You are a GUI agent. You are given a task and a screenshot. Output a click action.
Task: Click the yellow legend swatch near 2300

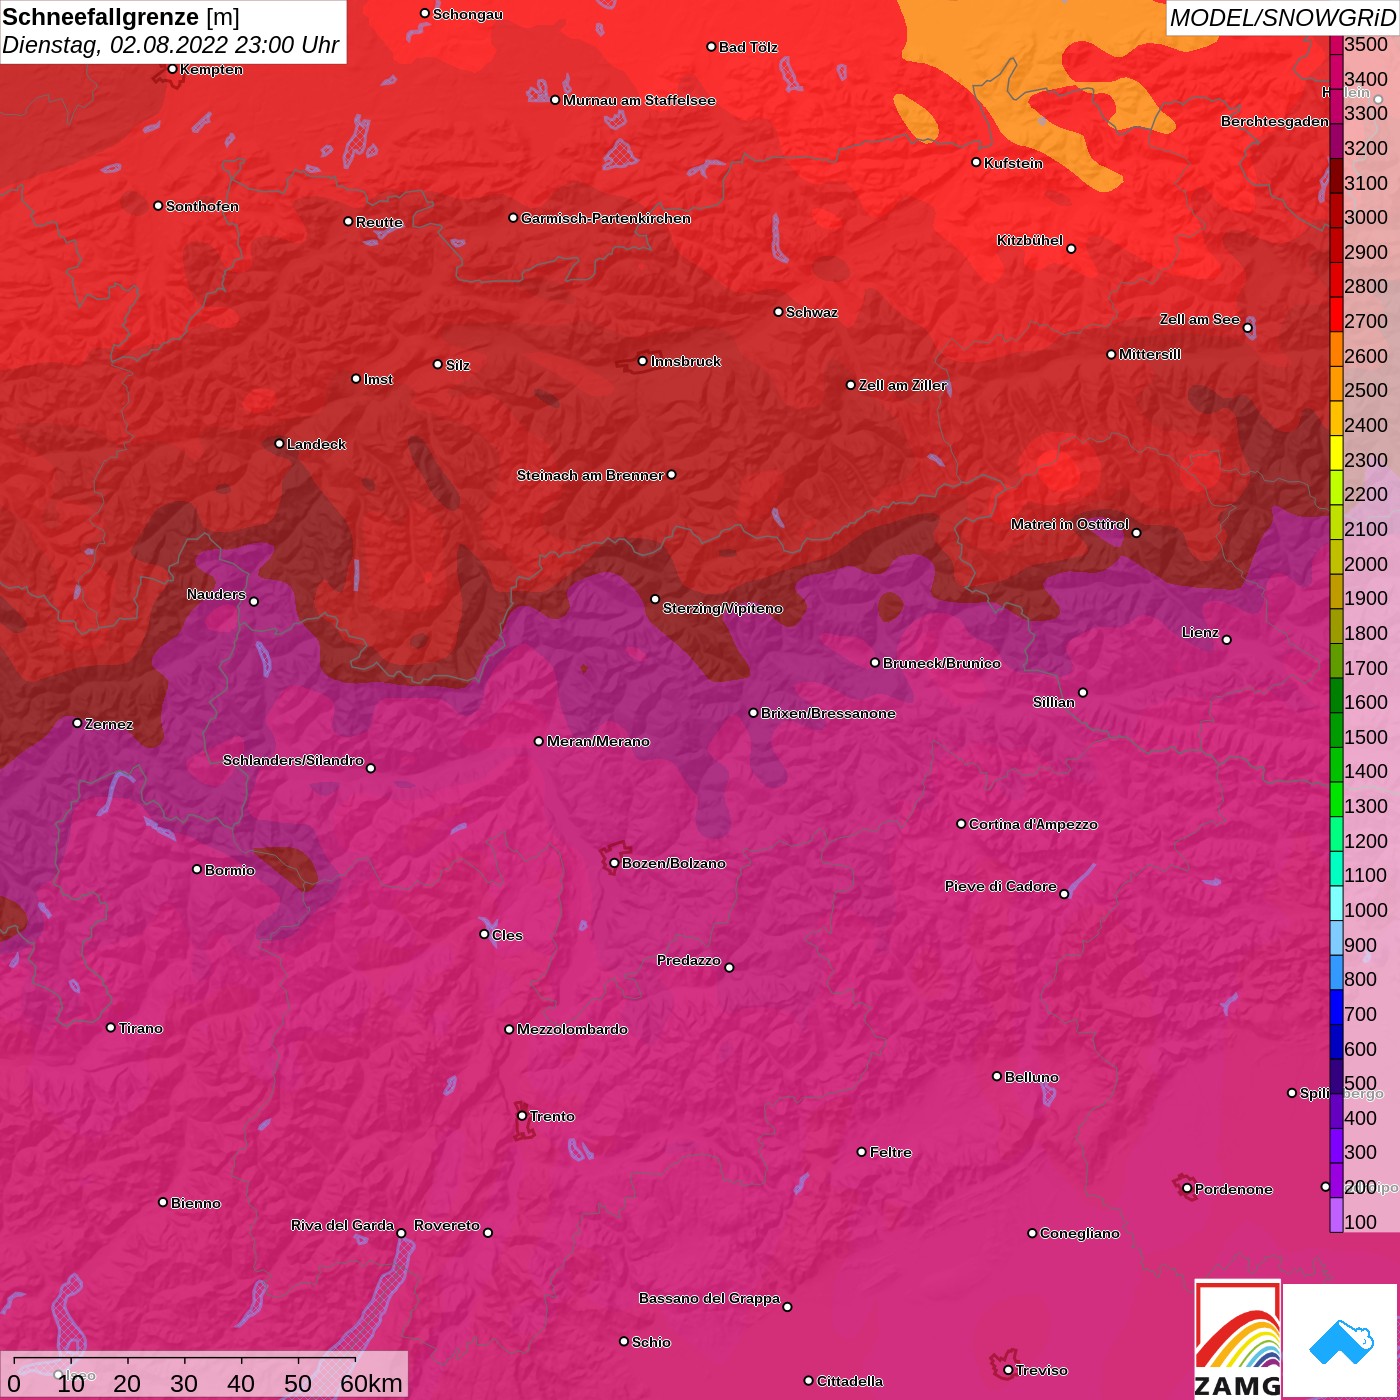1336,452
